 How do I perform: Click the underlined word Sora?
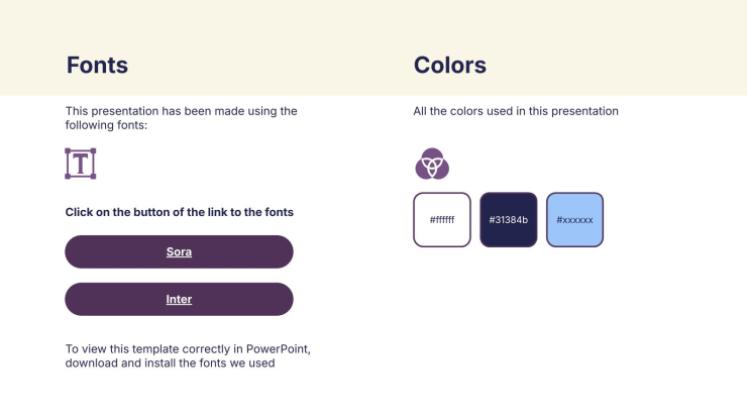coord(179,252)
